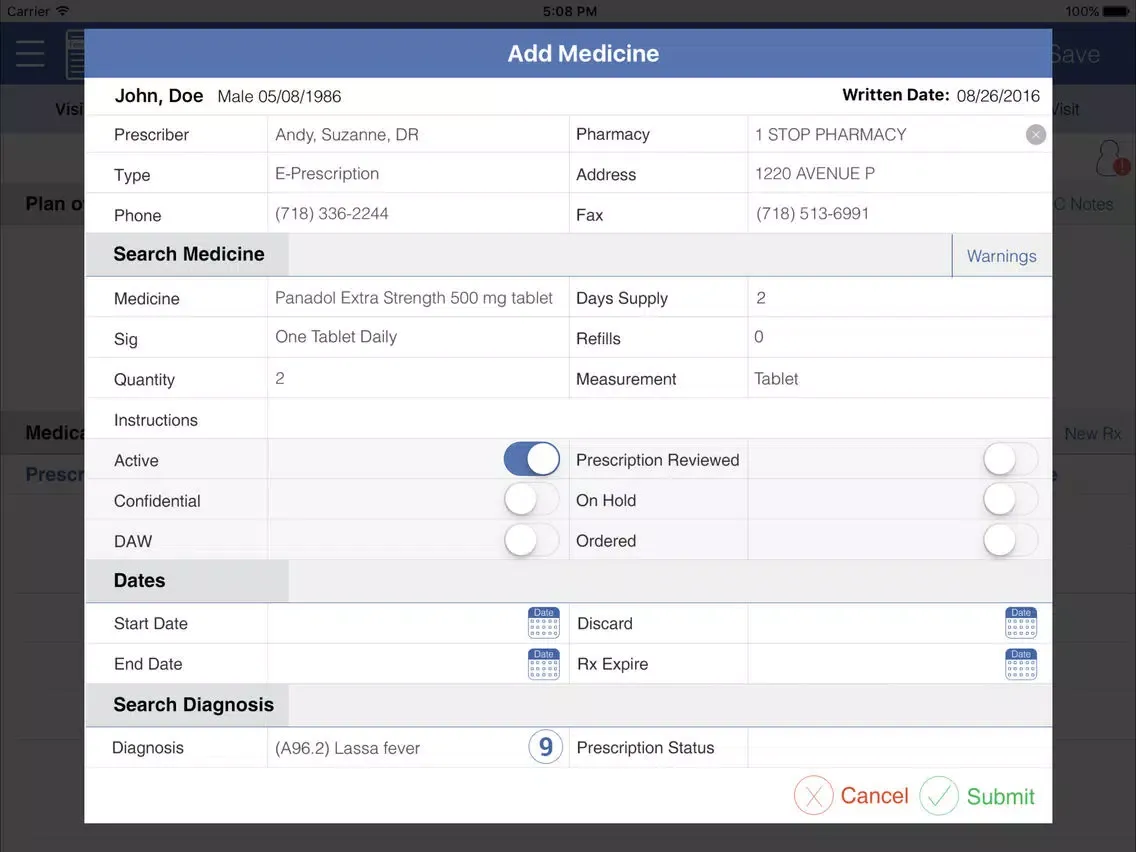Open the Start Date calendar picker

click(x=543, y=623)
